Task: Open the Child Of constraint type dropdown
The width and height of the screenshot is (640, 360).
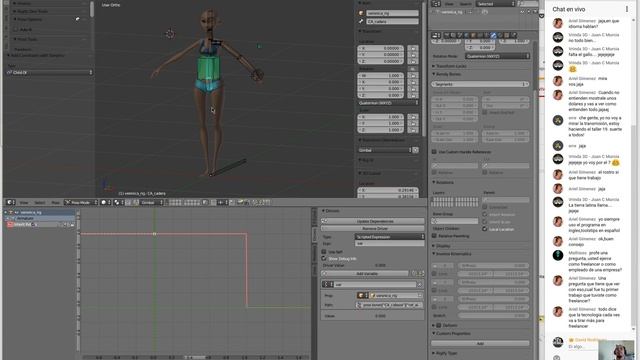Action: tap(49, 73)
